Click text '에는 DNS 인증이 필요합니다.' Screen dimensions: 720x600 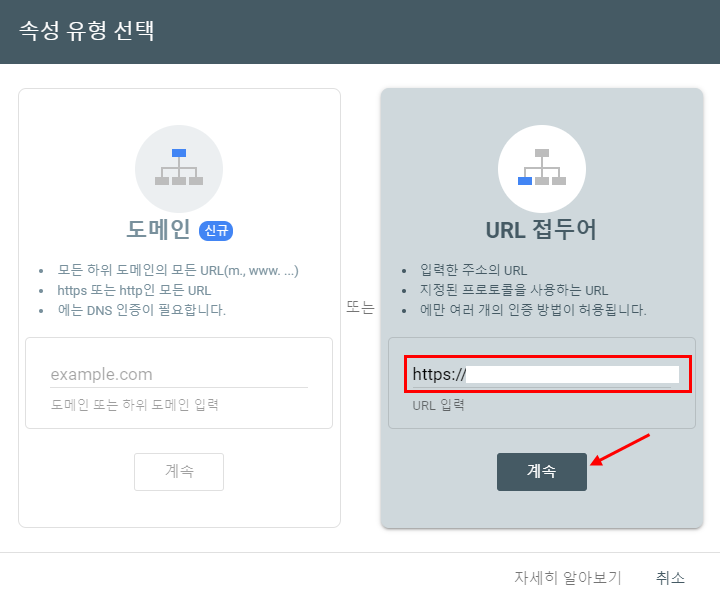pos(141,310)
